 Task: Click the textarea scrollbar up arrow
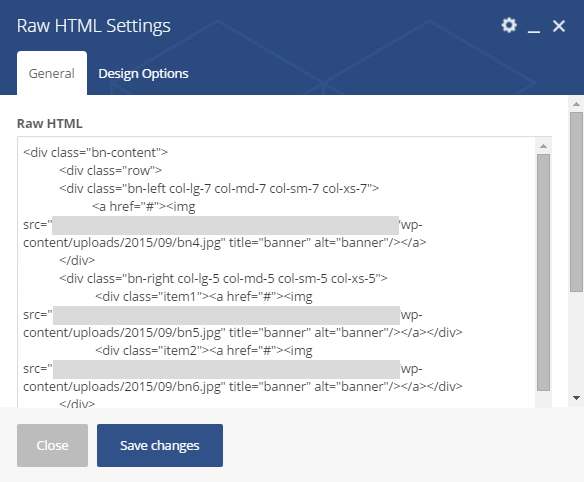[543, 146]
